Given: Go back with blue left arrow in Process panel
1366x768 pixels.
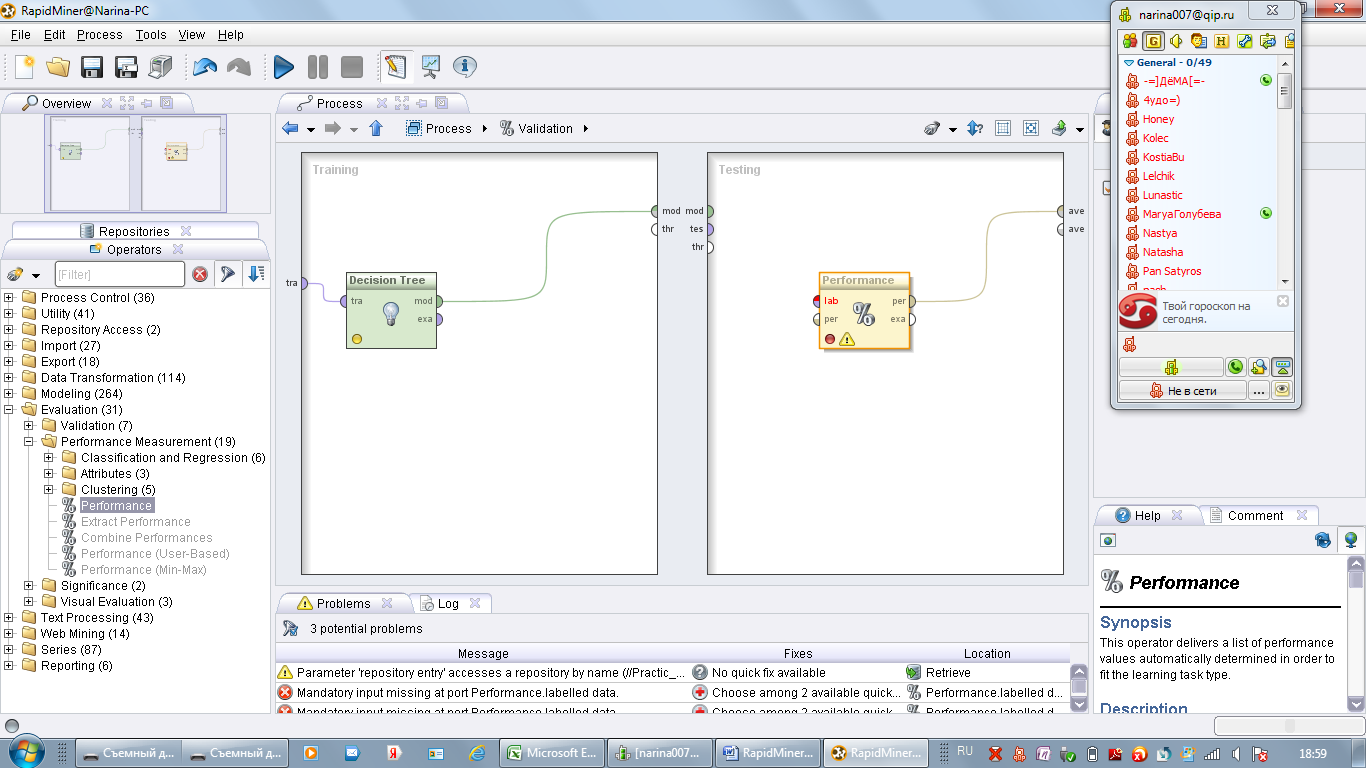Looking at the screenshot, I should point(291,128).
